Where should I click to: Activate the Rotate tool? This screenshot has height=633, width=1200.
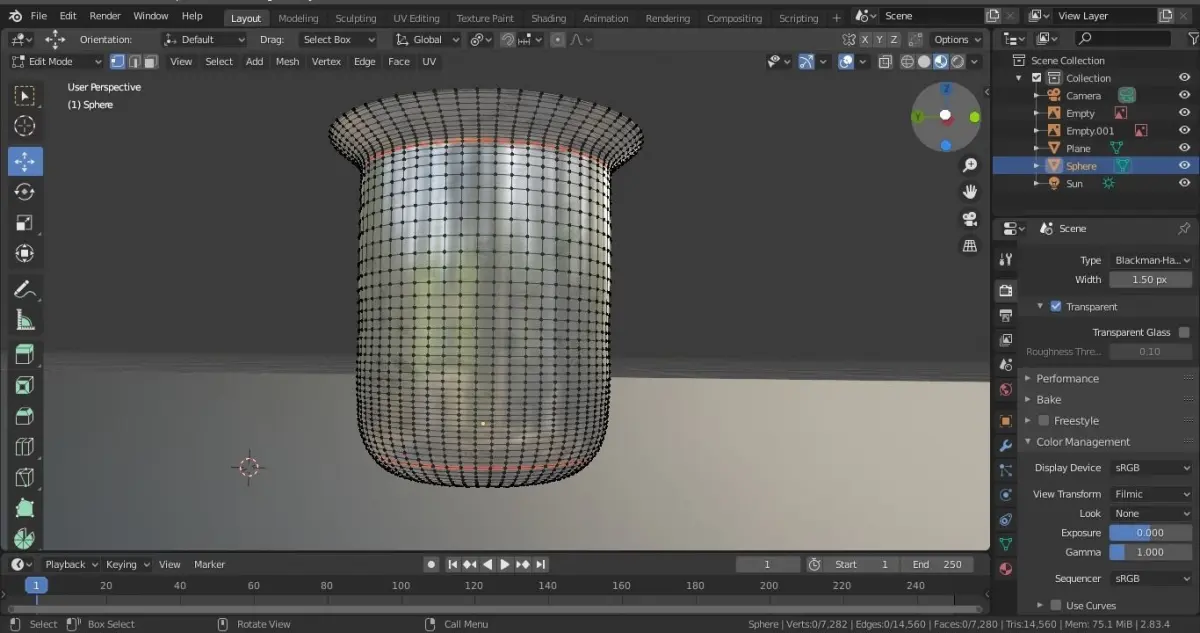click(25, 192)
